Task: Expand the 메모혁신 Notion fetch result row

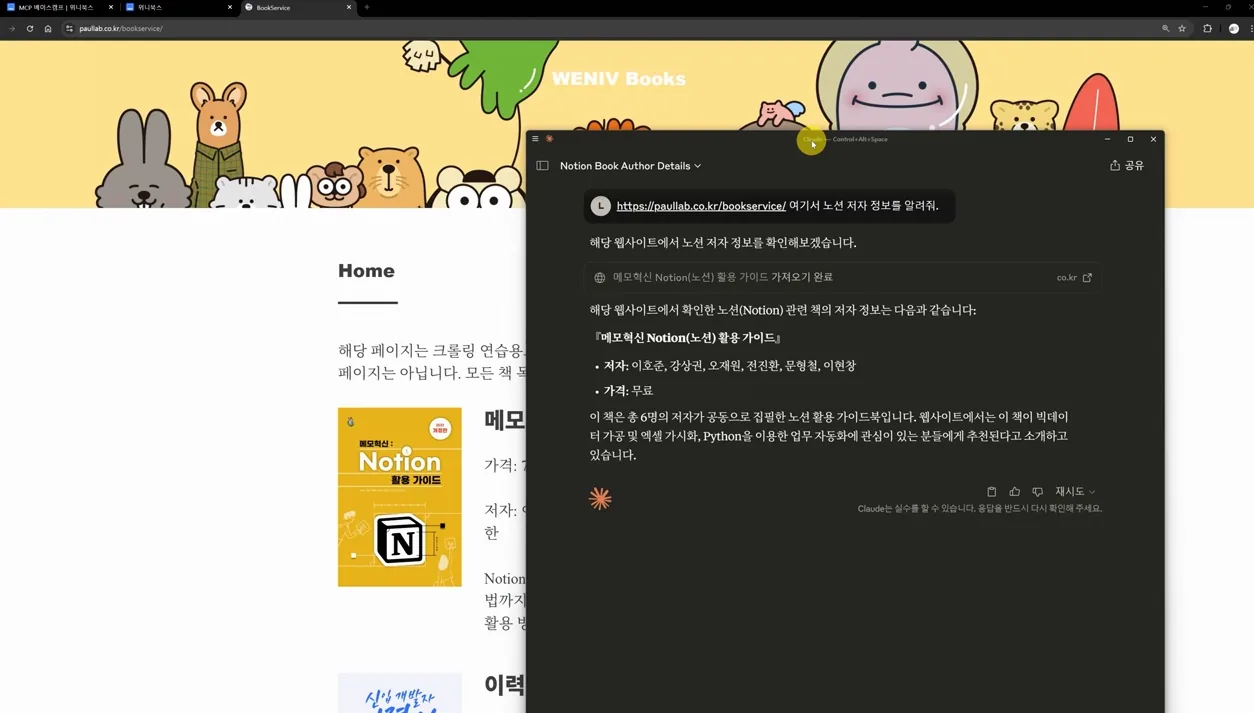Action: click(x=842, y=278)
